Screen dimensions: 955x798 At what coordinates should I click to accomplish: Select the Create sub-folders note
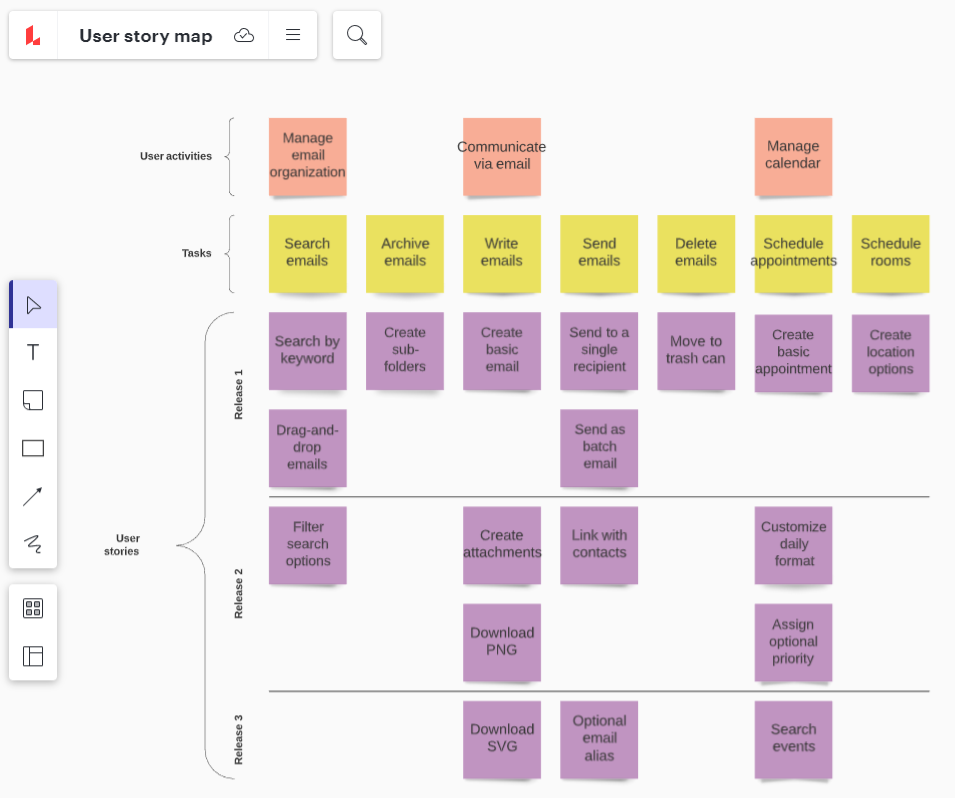405,351
